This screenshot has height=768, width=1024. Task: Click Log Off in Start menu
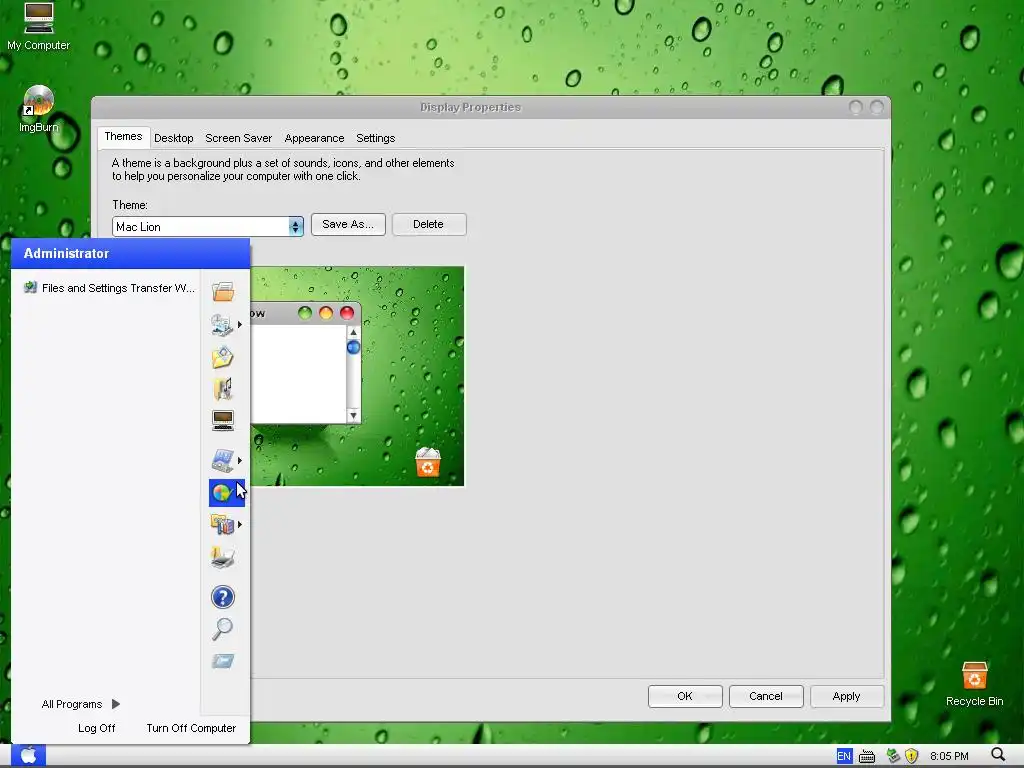point(97,728)
